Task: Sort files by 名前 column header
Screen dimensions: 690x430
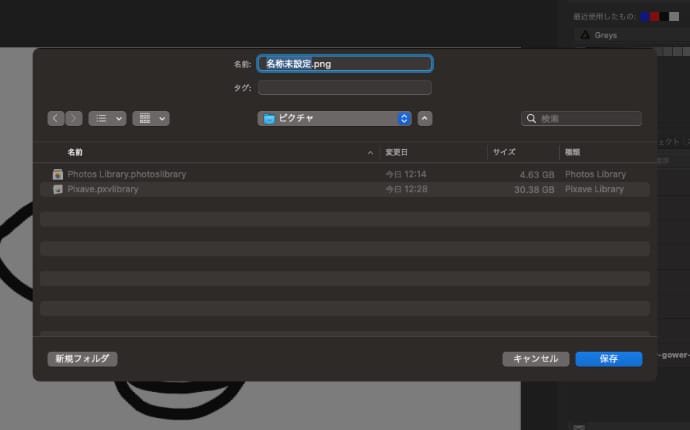Action: pyautogui.click(x=75, y=152)
